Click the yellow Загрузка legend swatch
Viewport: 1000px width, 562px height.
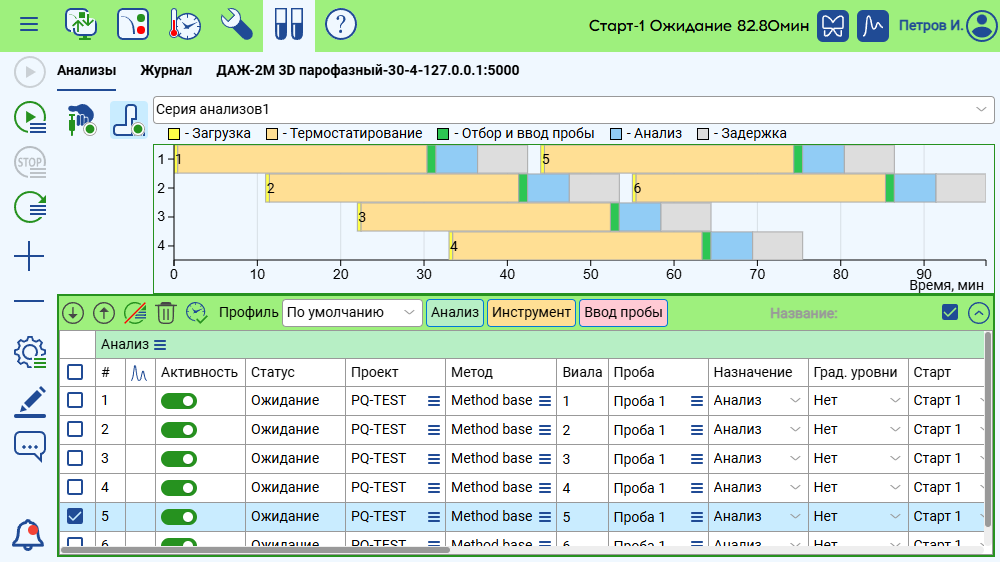(173, 134)
